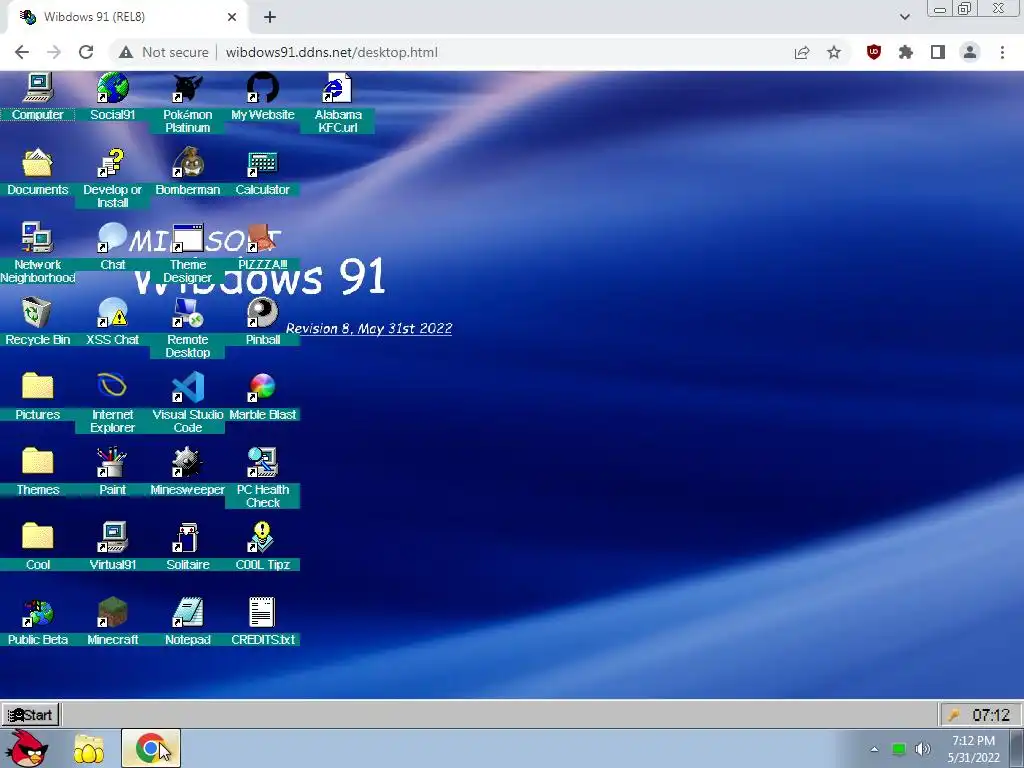Click the key icon in Wibdows tray

[953, 715]
